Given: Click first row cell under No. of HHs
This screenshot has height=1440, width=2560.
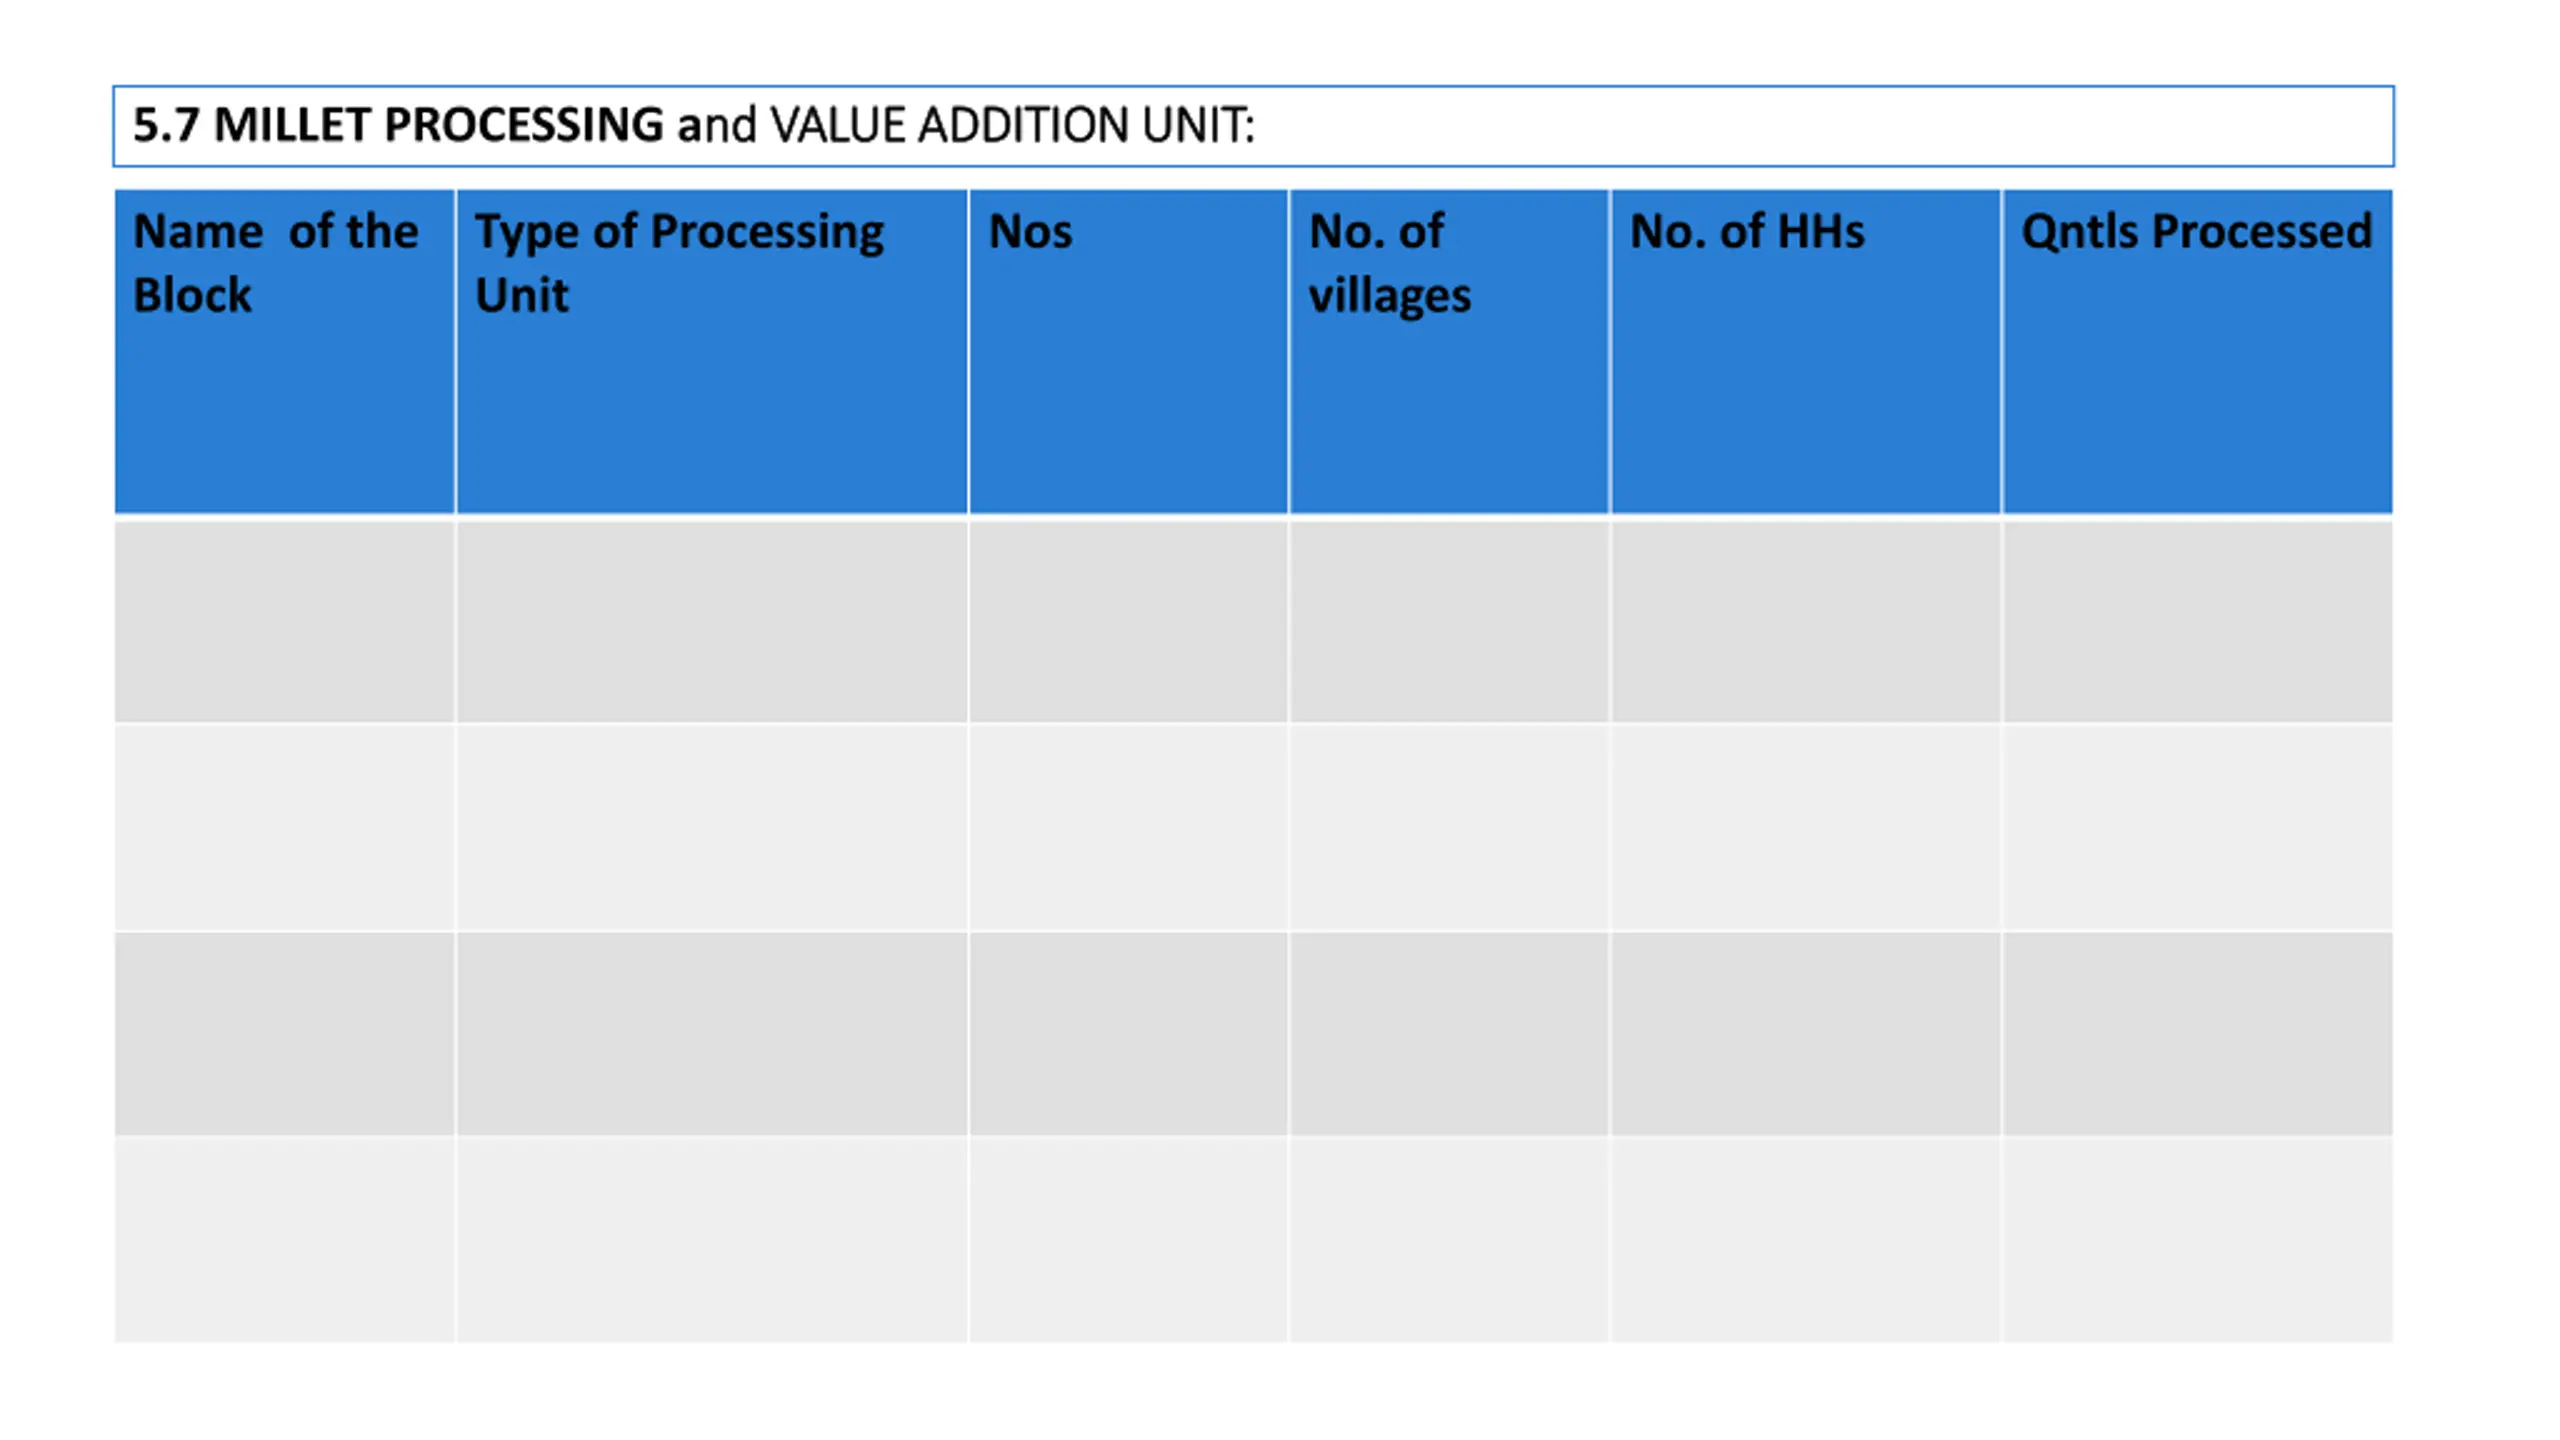Looking at the screenshot, I should click(1805, 620).
